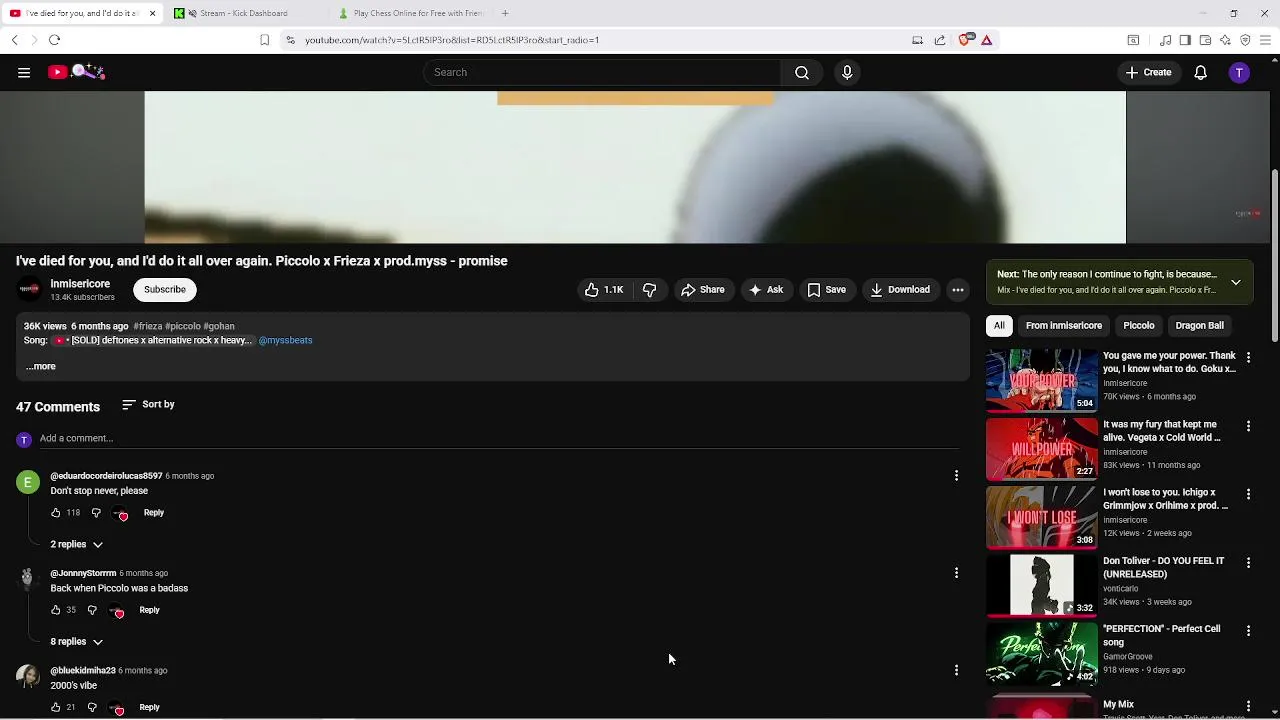
Task: Open the browser main menu
Action: 1266,40
